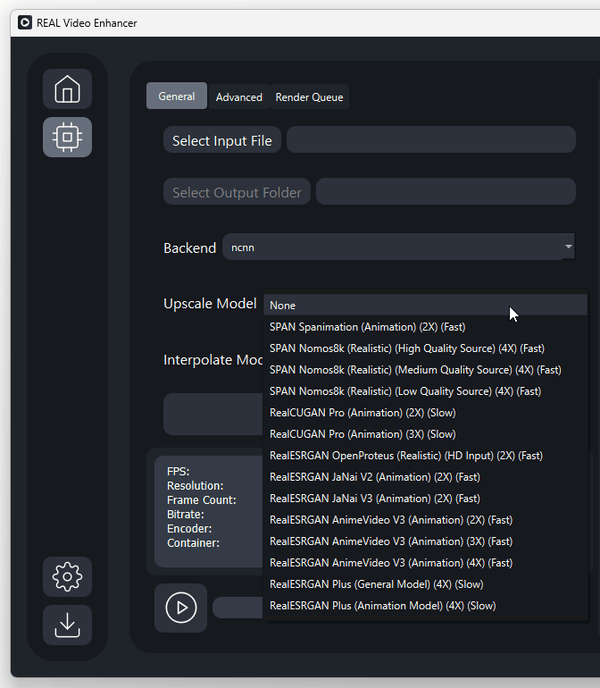Viewport: 600px width, 688px height.
Task: Switch to the Advanced tab
Action: (x=239, y=97)
